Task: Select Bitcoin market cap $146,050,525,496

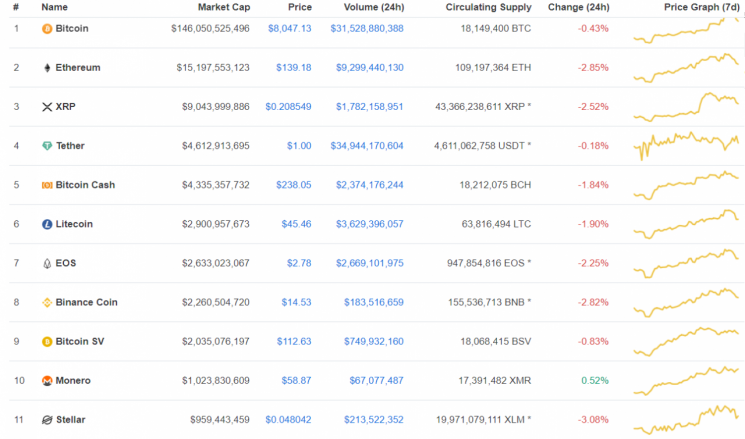Action: (210, 29)
